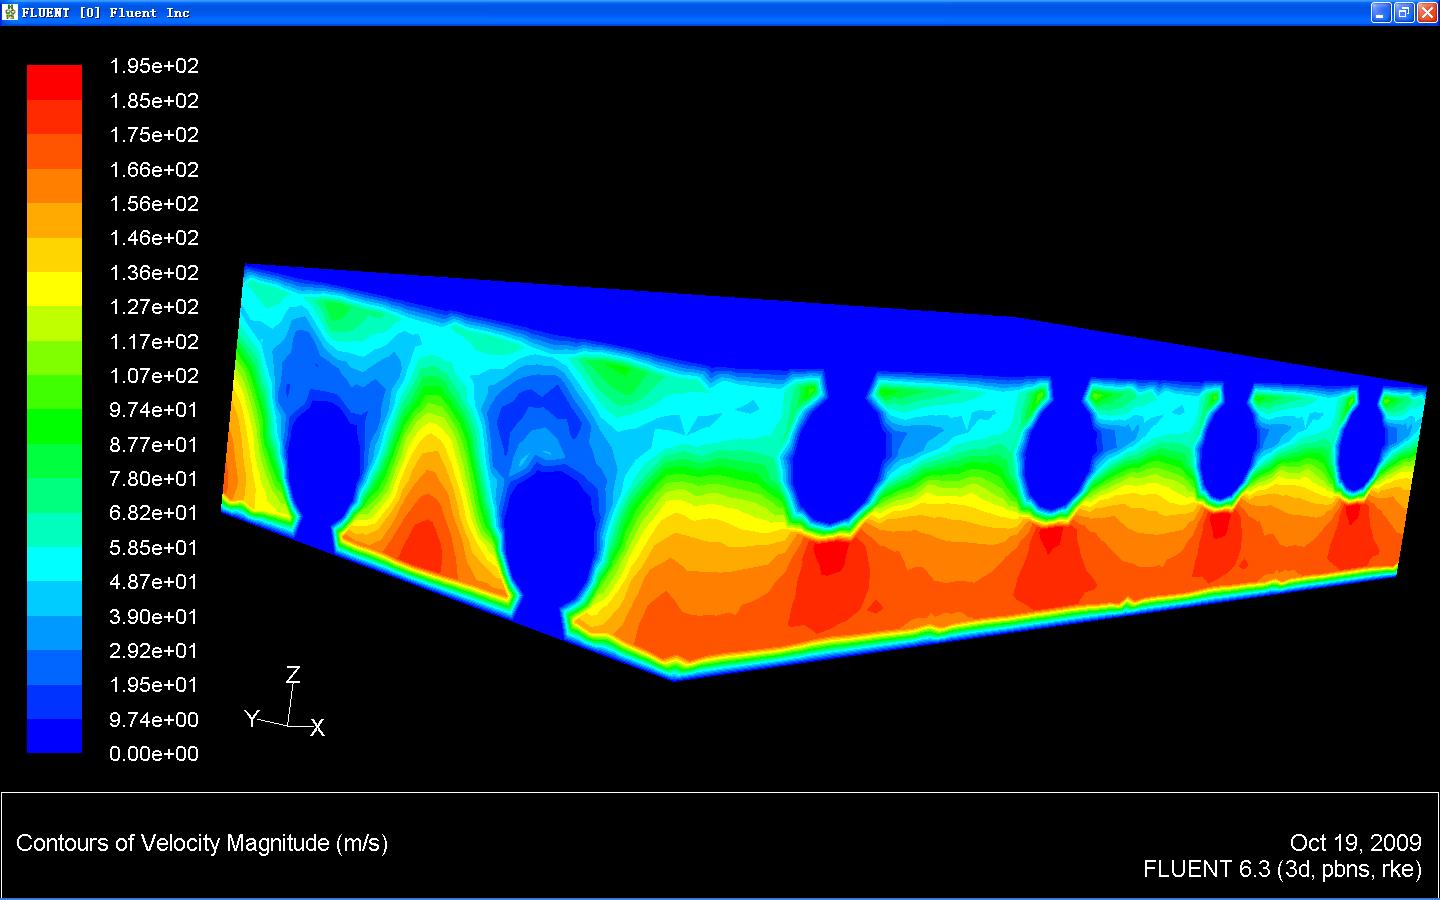Click the Oct 19, 2009 date text
Screen dimensions: 1440x900
tap(1355, 843)
